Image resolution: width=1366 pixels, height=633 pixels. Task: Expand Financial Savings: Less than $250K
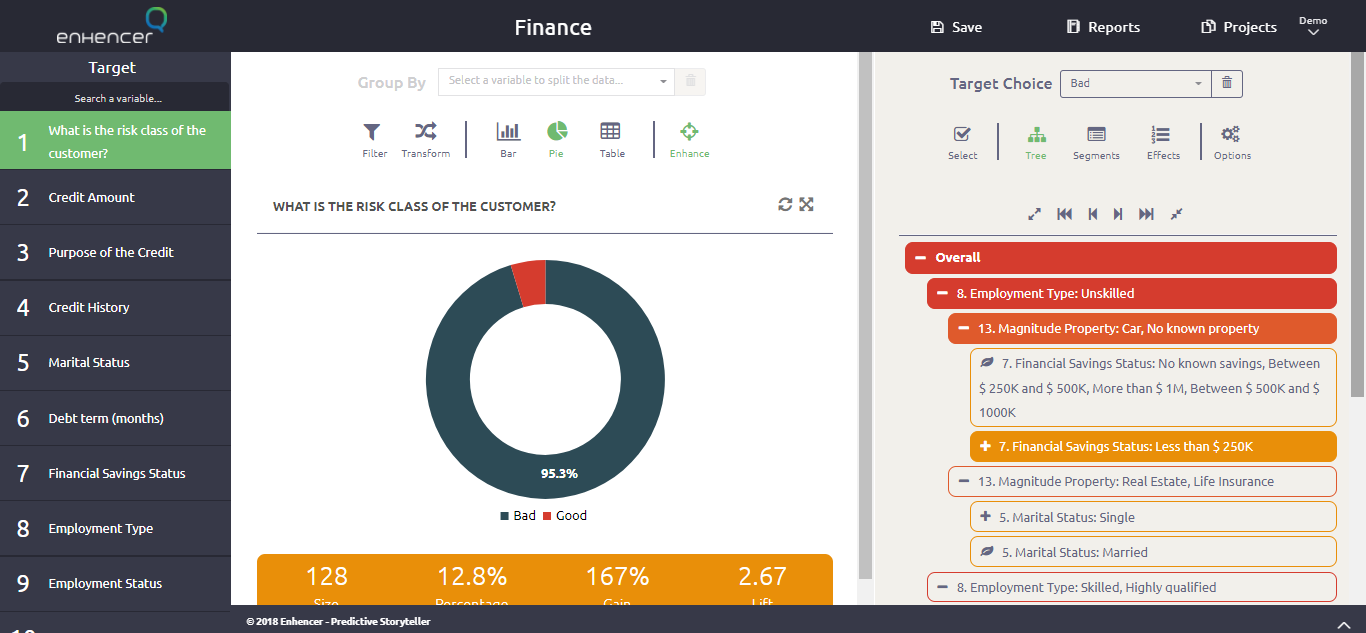click(986, 447)
